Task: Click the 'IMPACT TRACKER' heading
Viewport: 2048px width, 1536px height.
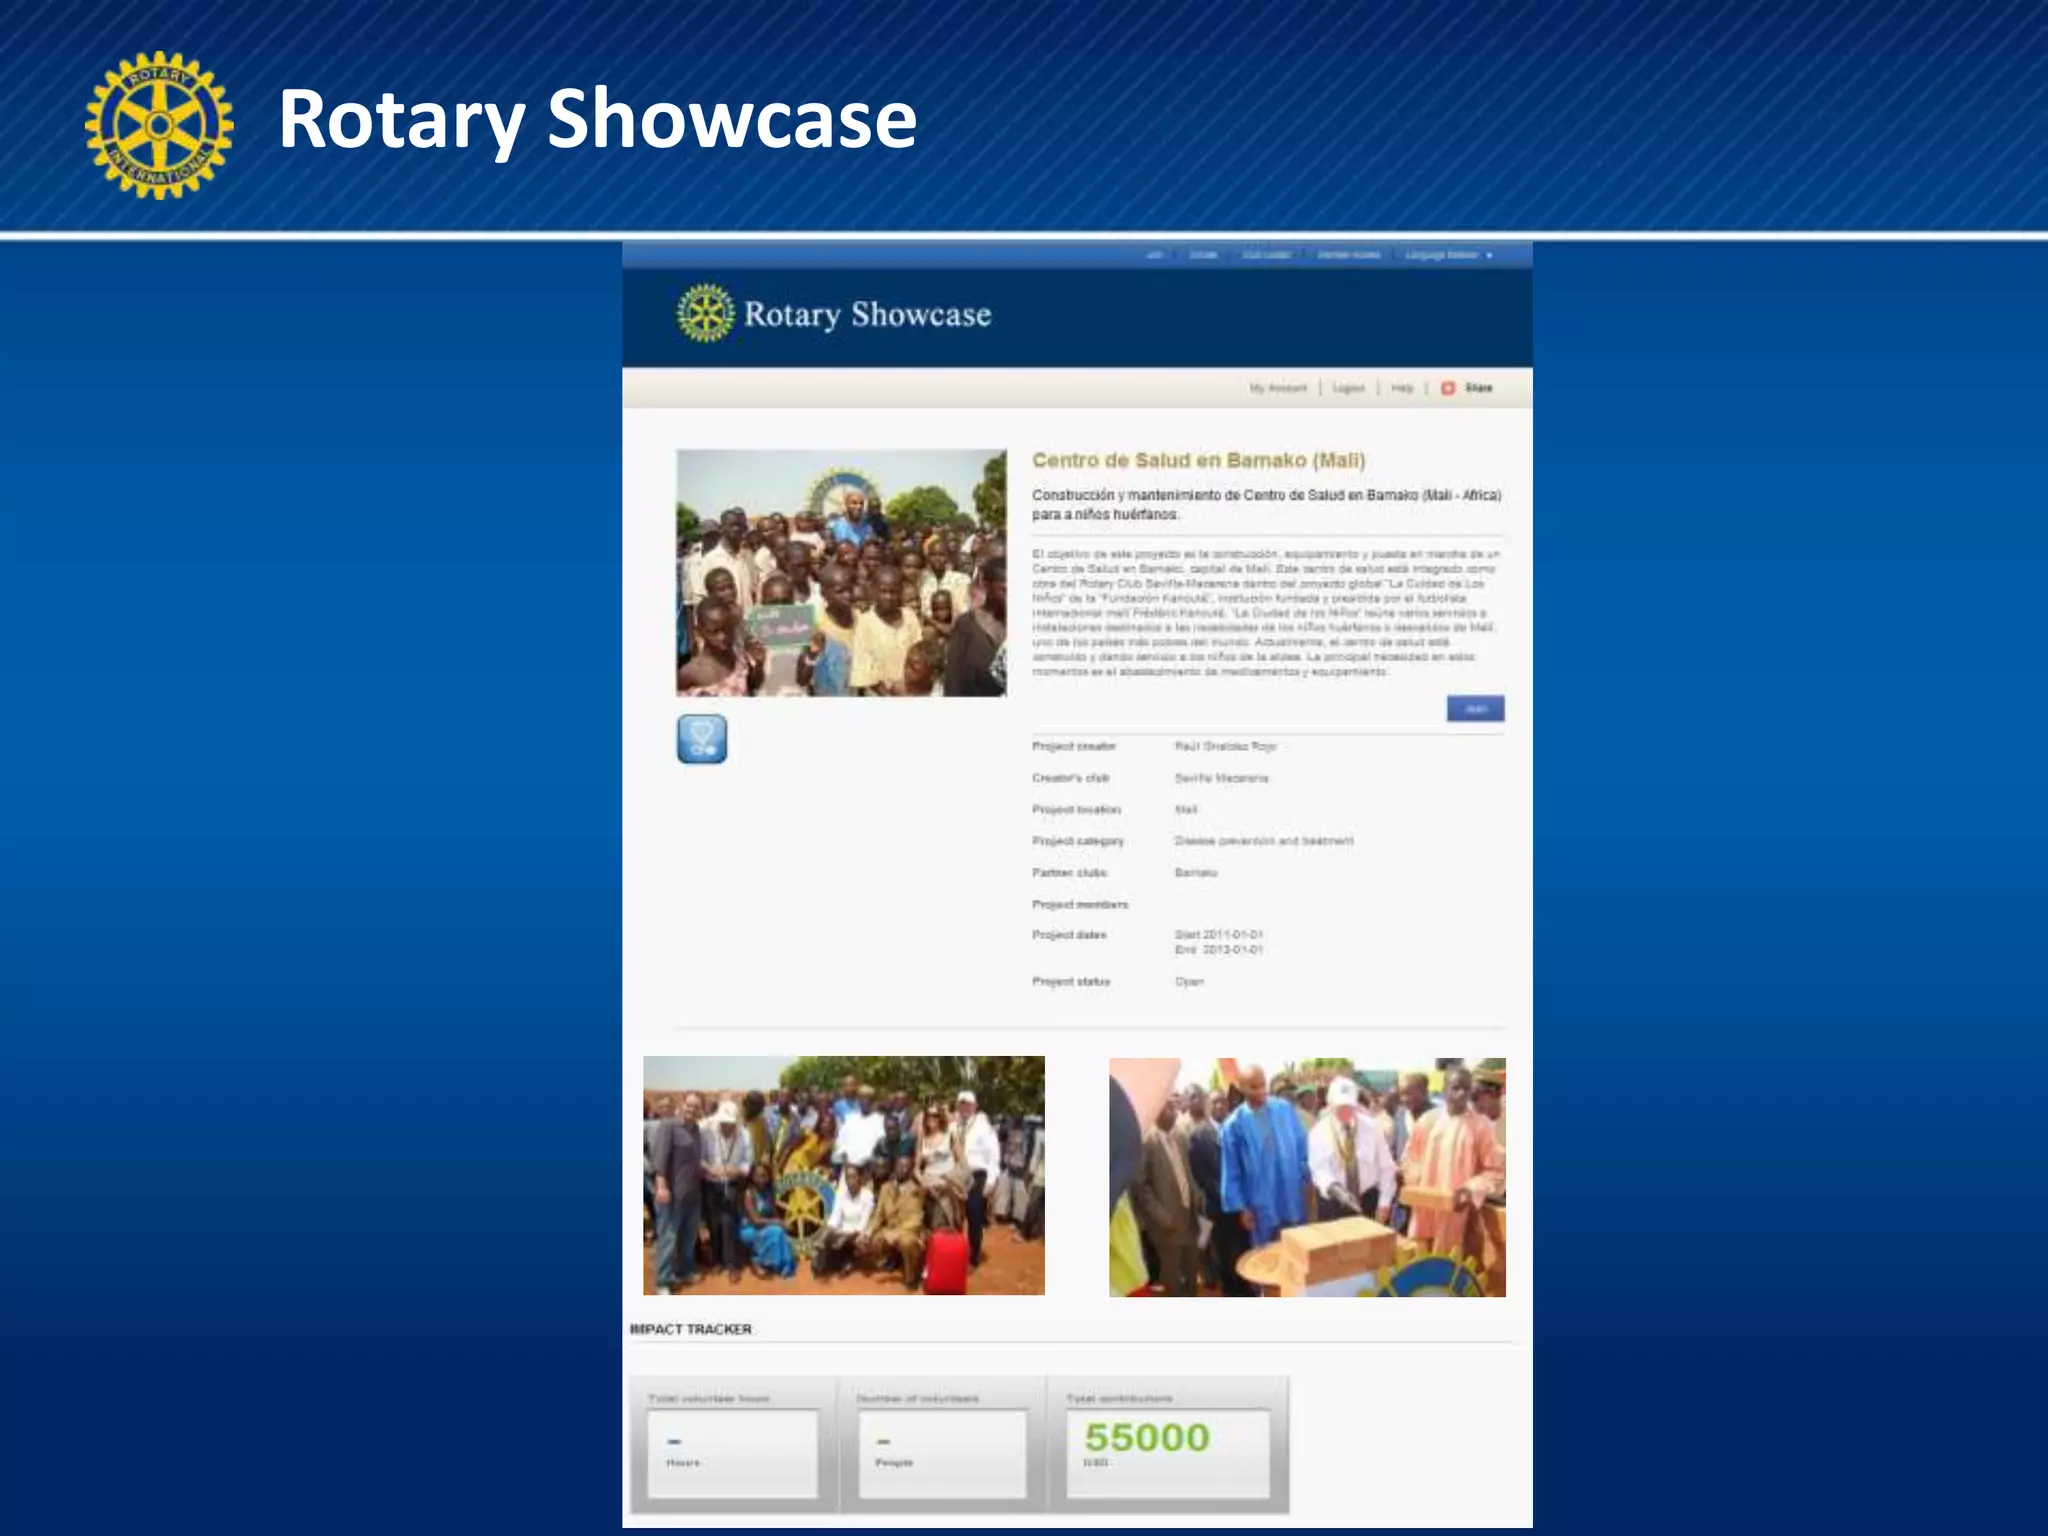Action: pos(691,1329)
